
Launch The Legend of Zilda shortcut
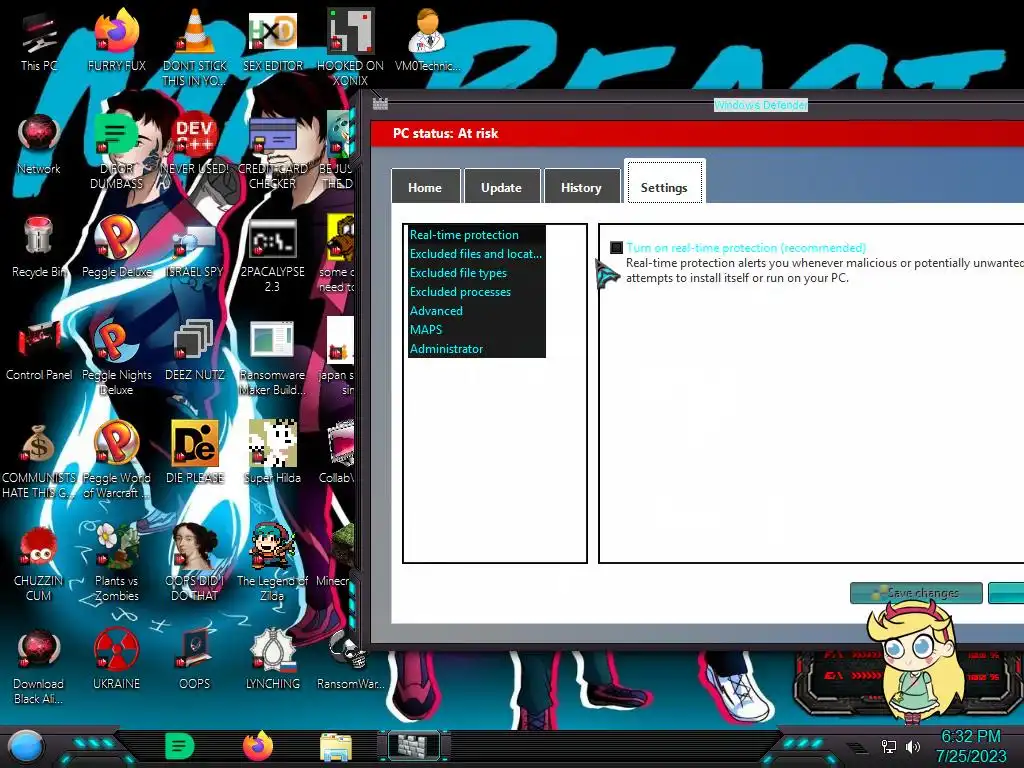(x=272, y=564)
